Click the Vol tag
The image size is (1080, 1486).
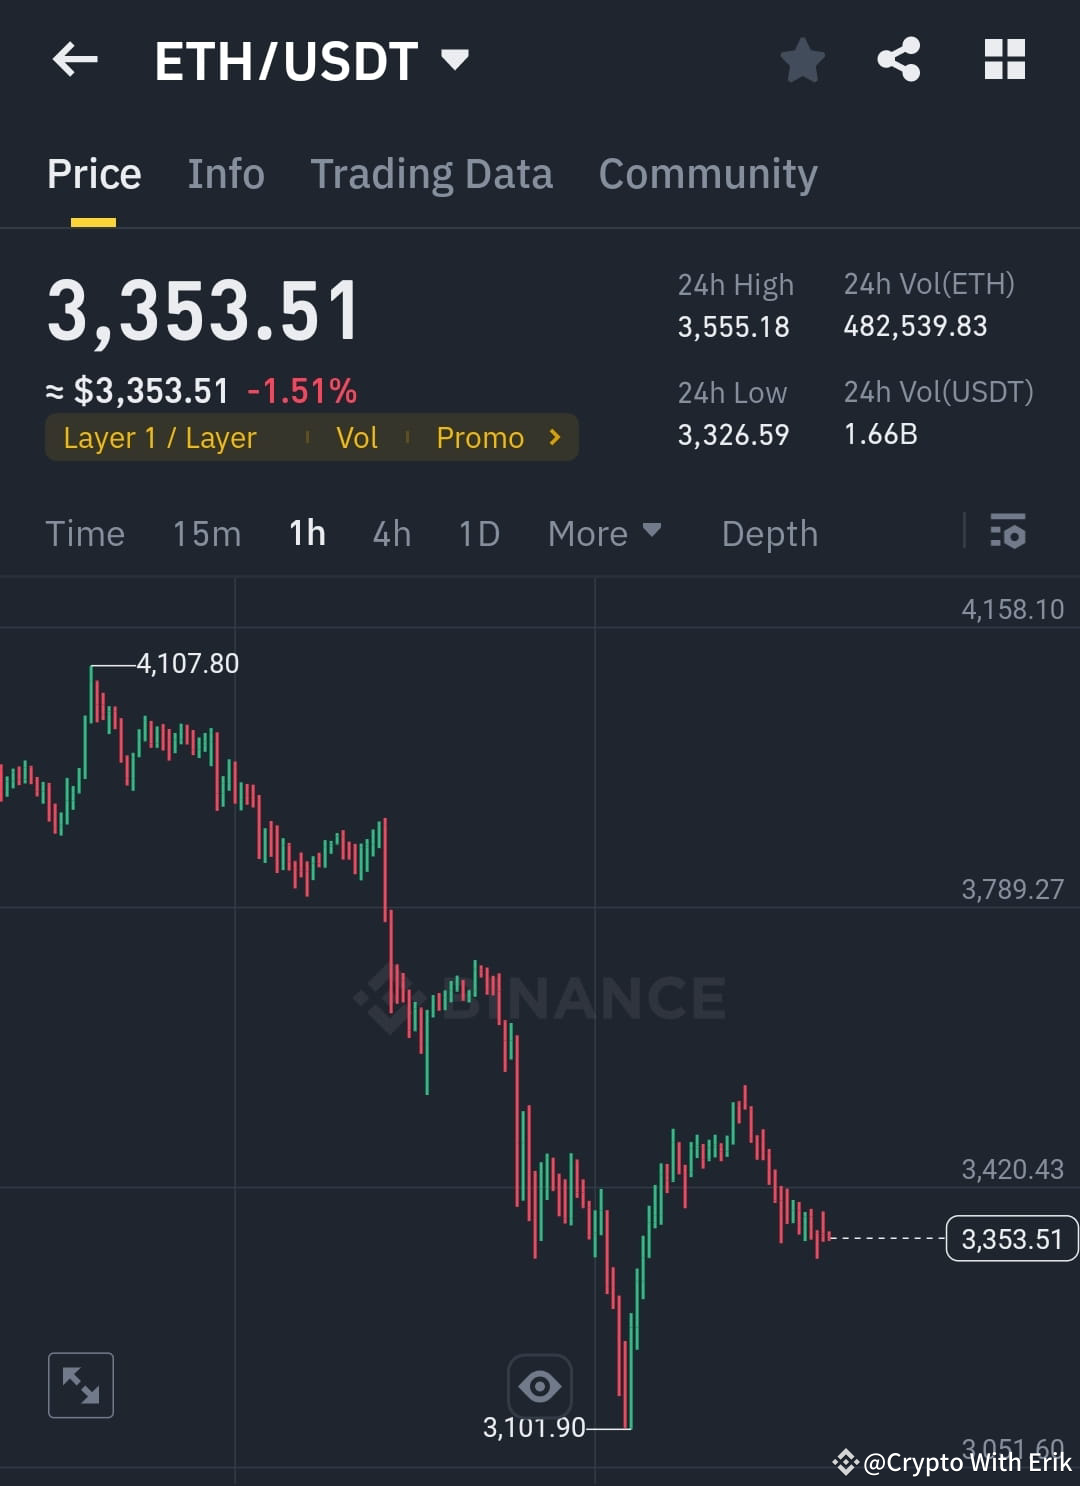pos(357,437)
